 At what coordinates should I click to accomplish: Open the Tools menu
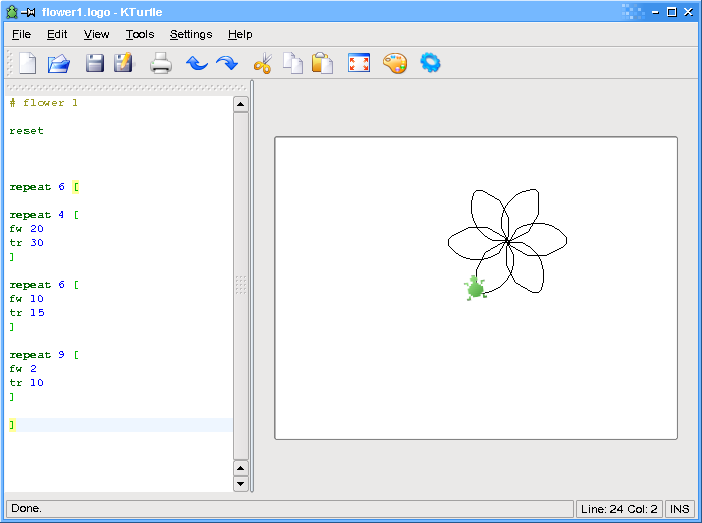[140, 34]
